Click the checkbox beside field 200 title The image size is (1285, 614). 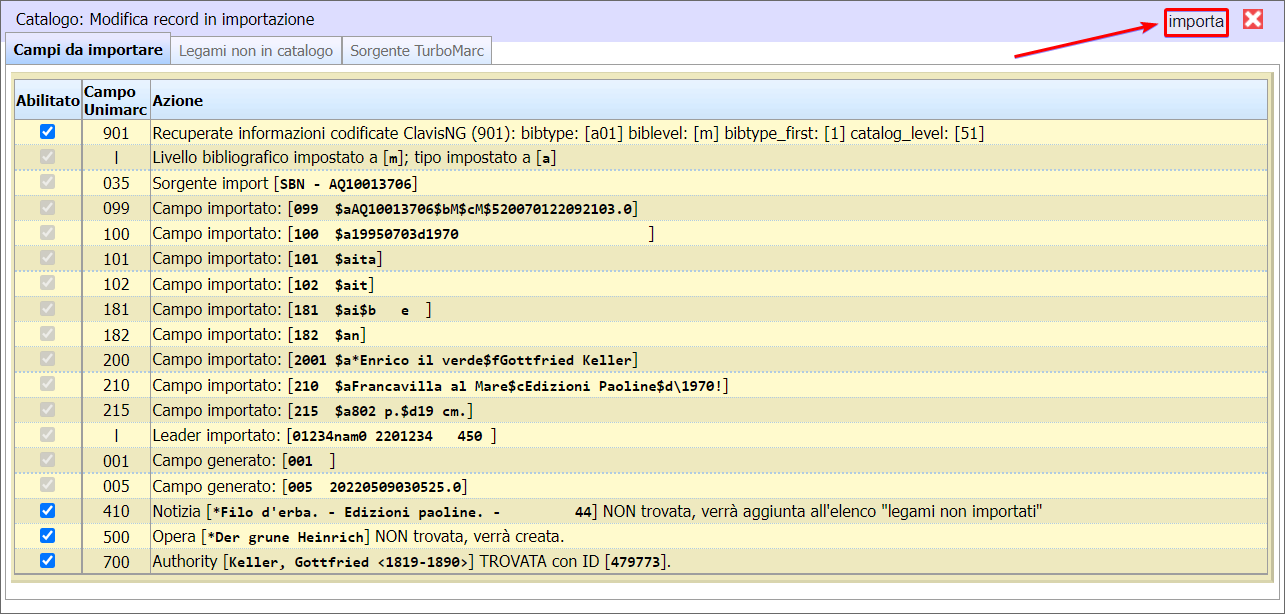(x=47, y=359)
